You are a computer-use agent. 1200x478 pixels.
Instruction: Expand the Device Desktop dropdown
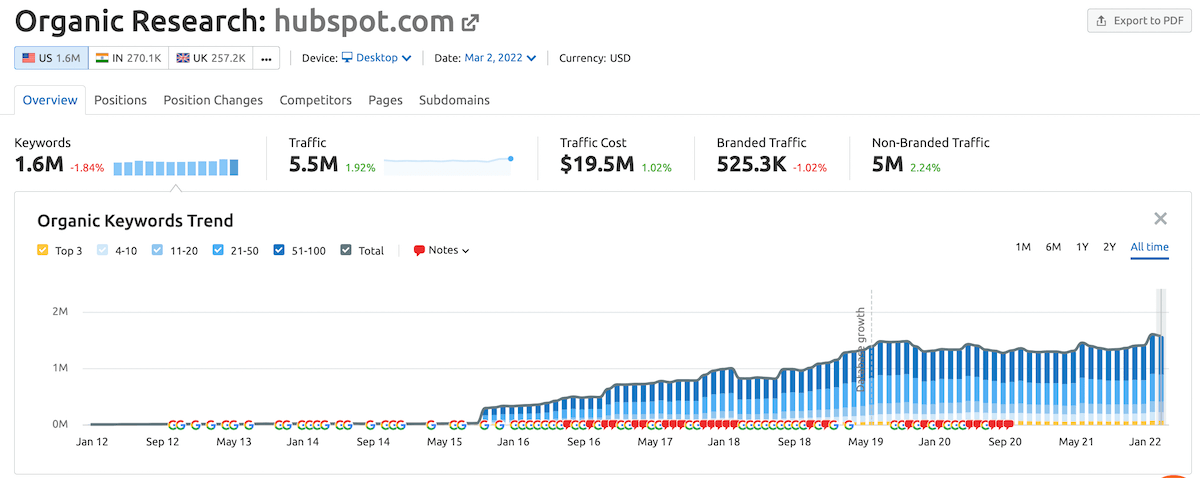(377, 58)
